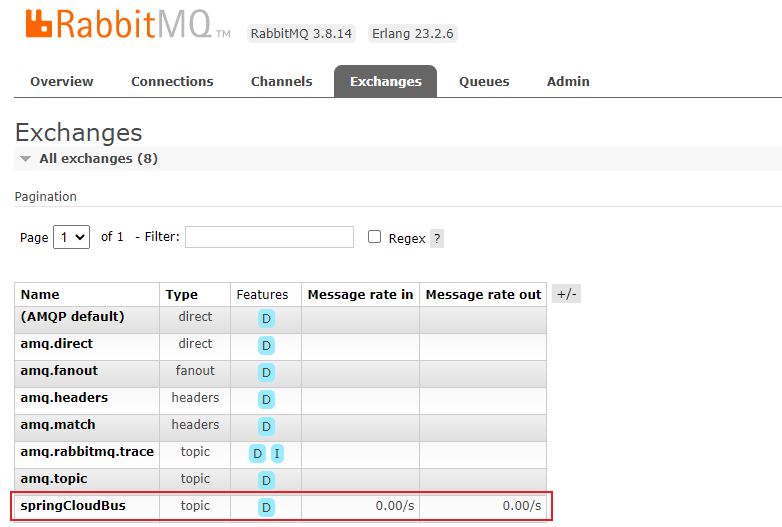The height and width of the screenshot is (527, 782).
Task: Click the D feature badge for amq.fanout
Action: pos(266,372)
